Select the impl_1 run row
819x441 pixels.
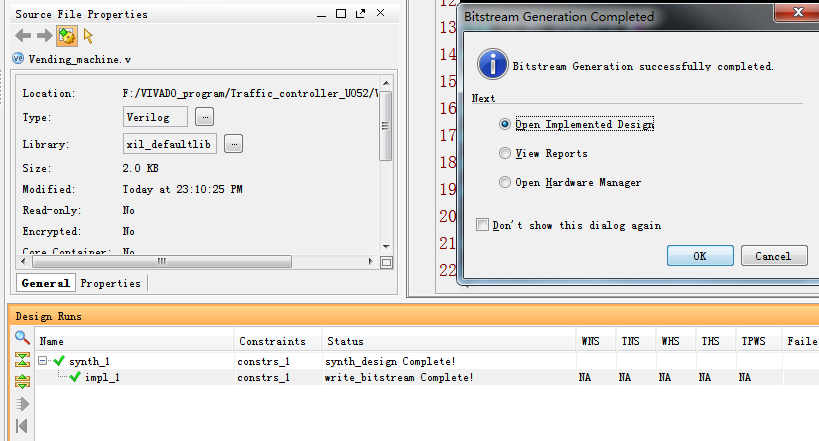pos(426,377)
